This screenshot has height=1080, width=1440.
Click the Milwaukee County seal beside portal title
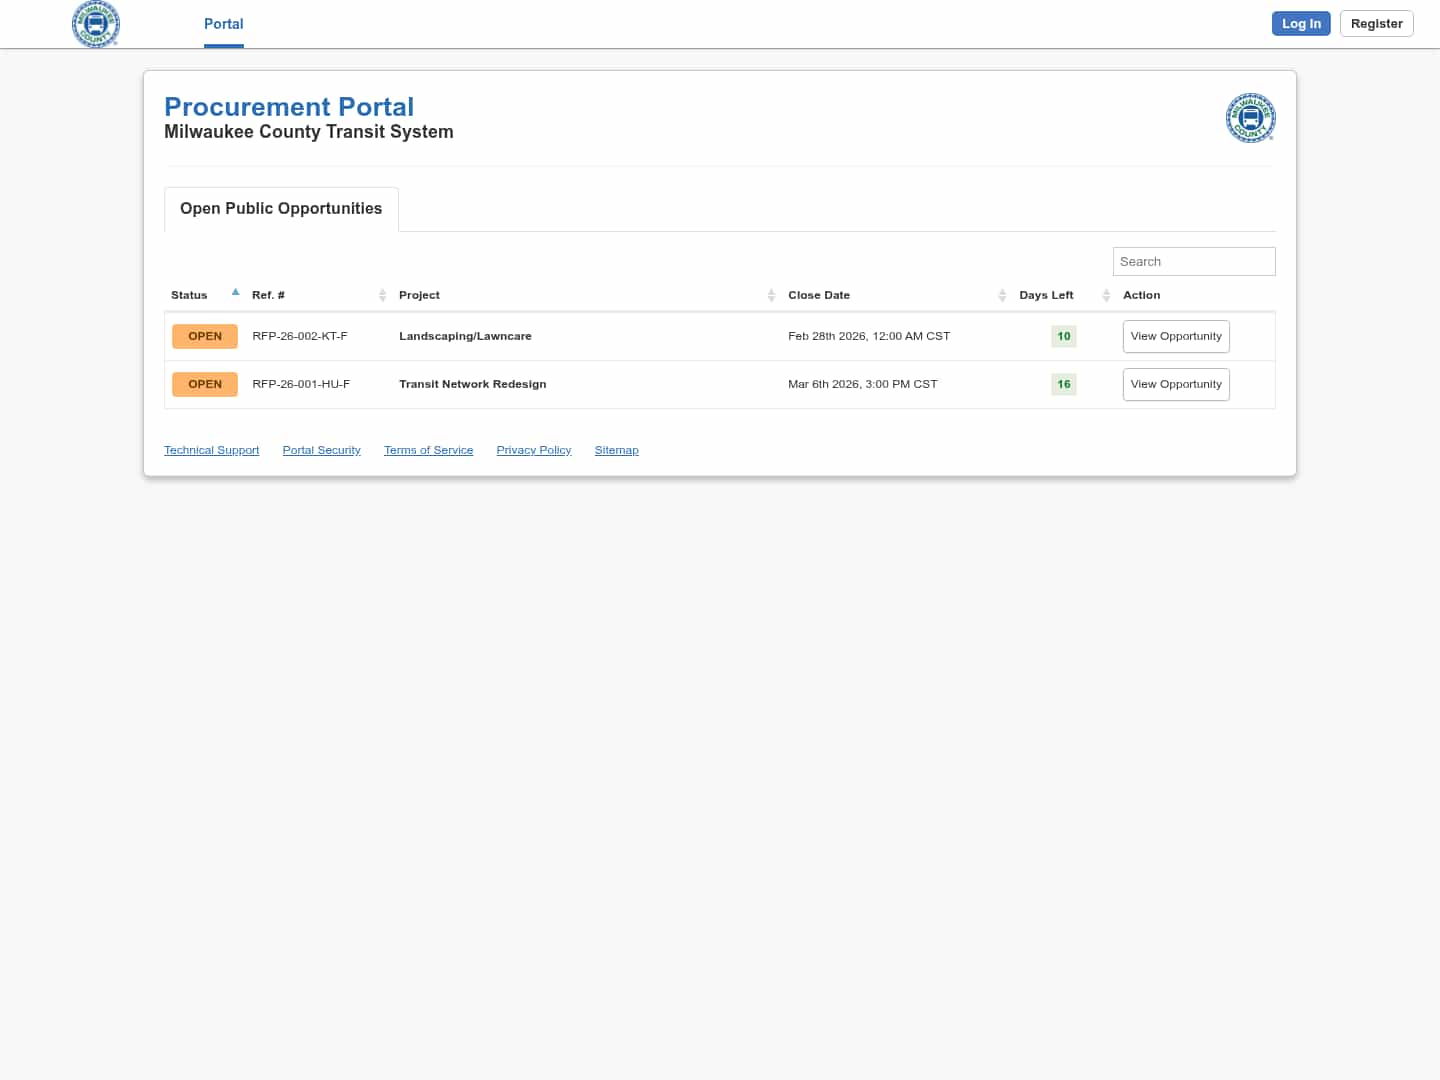click(1250, 118)
